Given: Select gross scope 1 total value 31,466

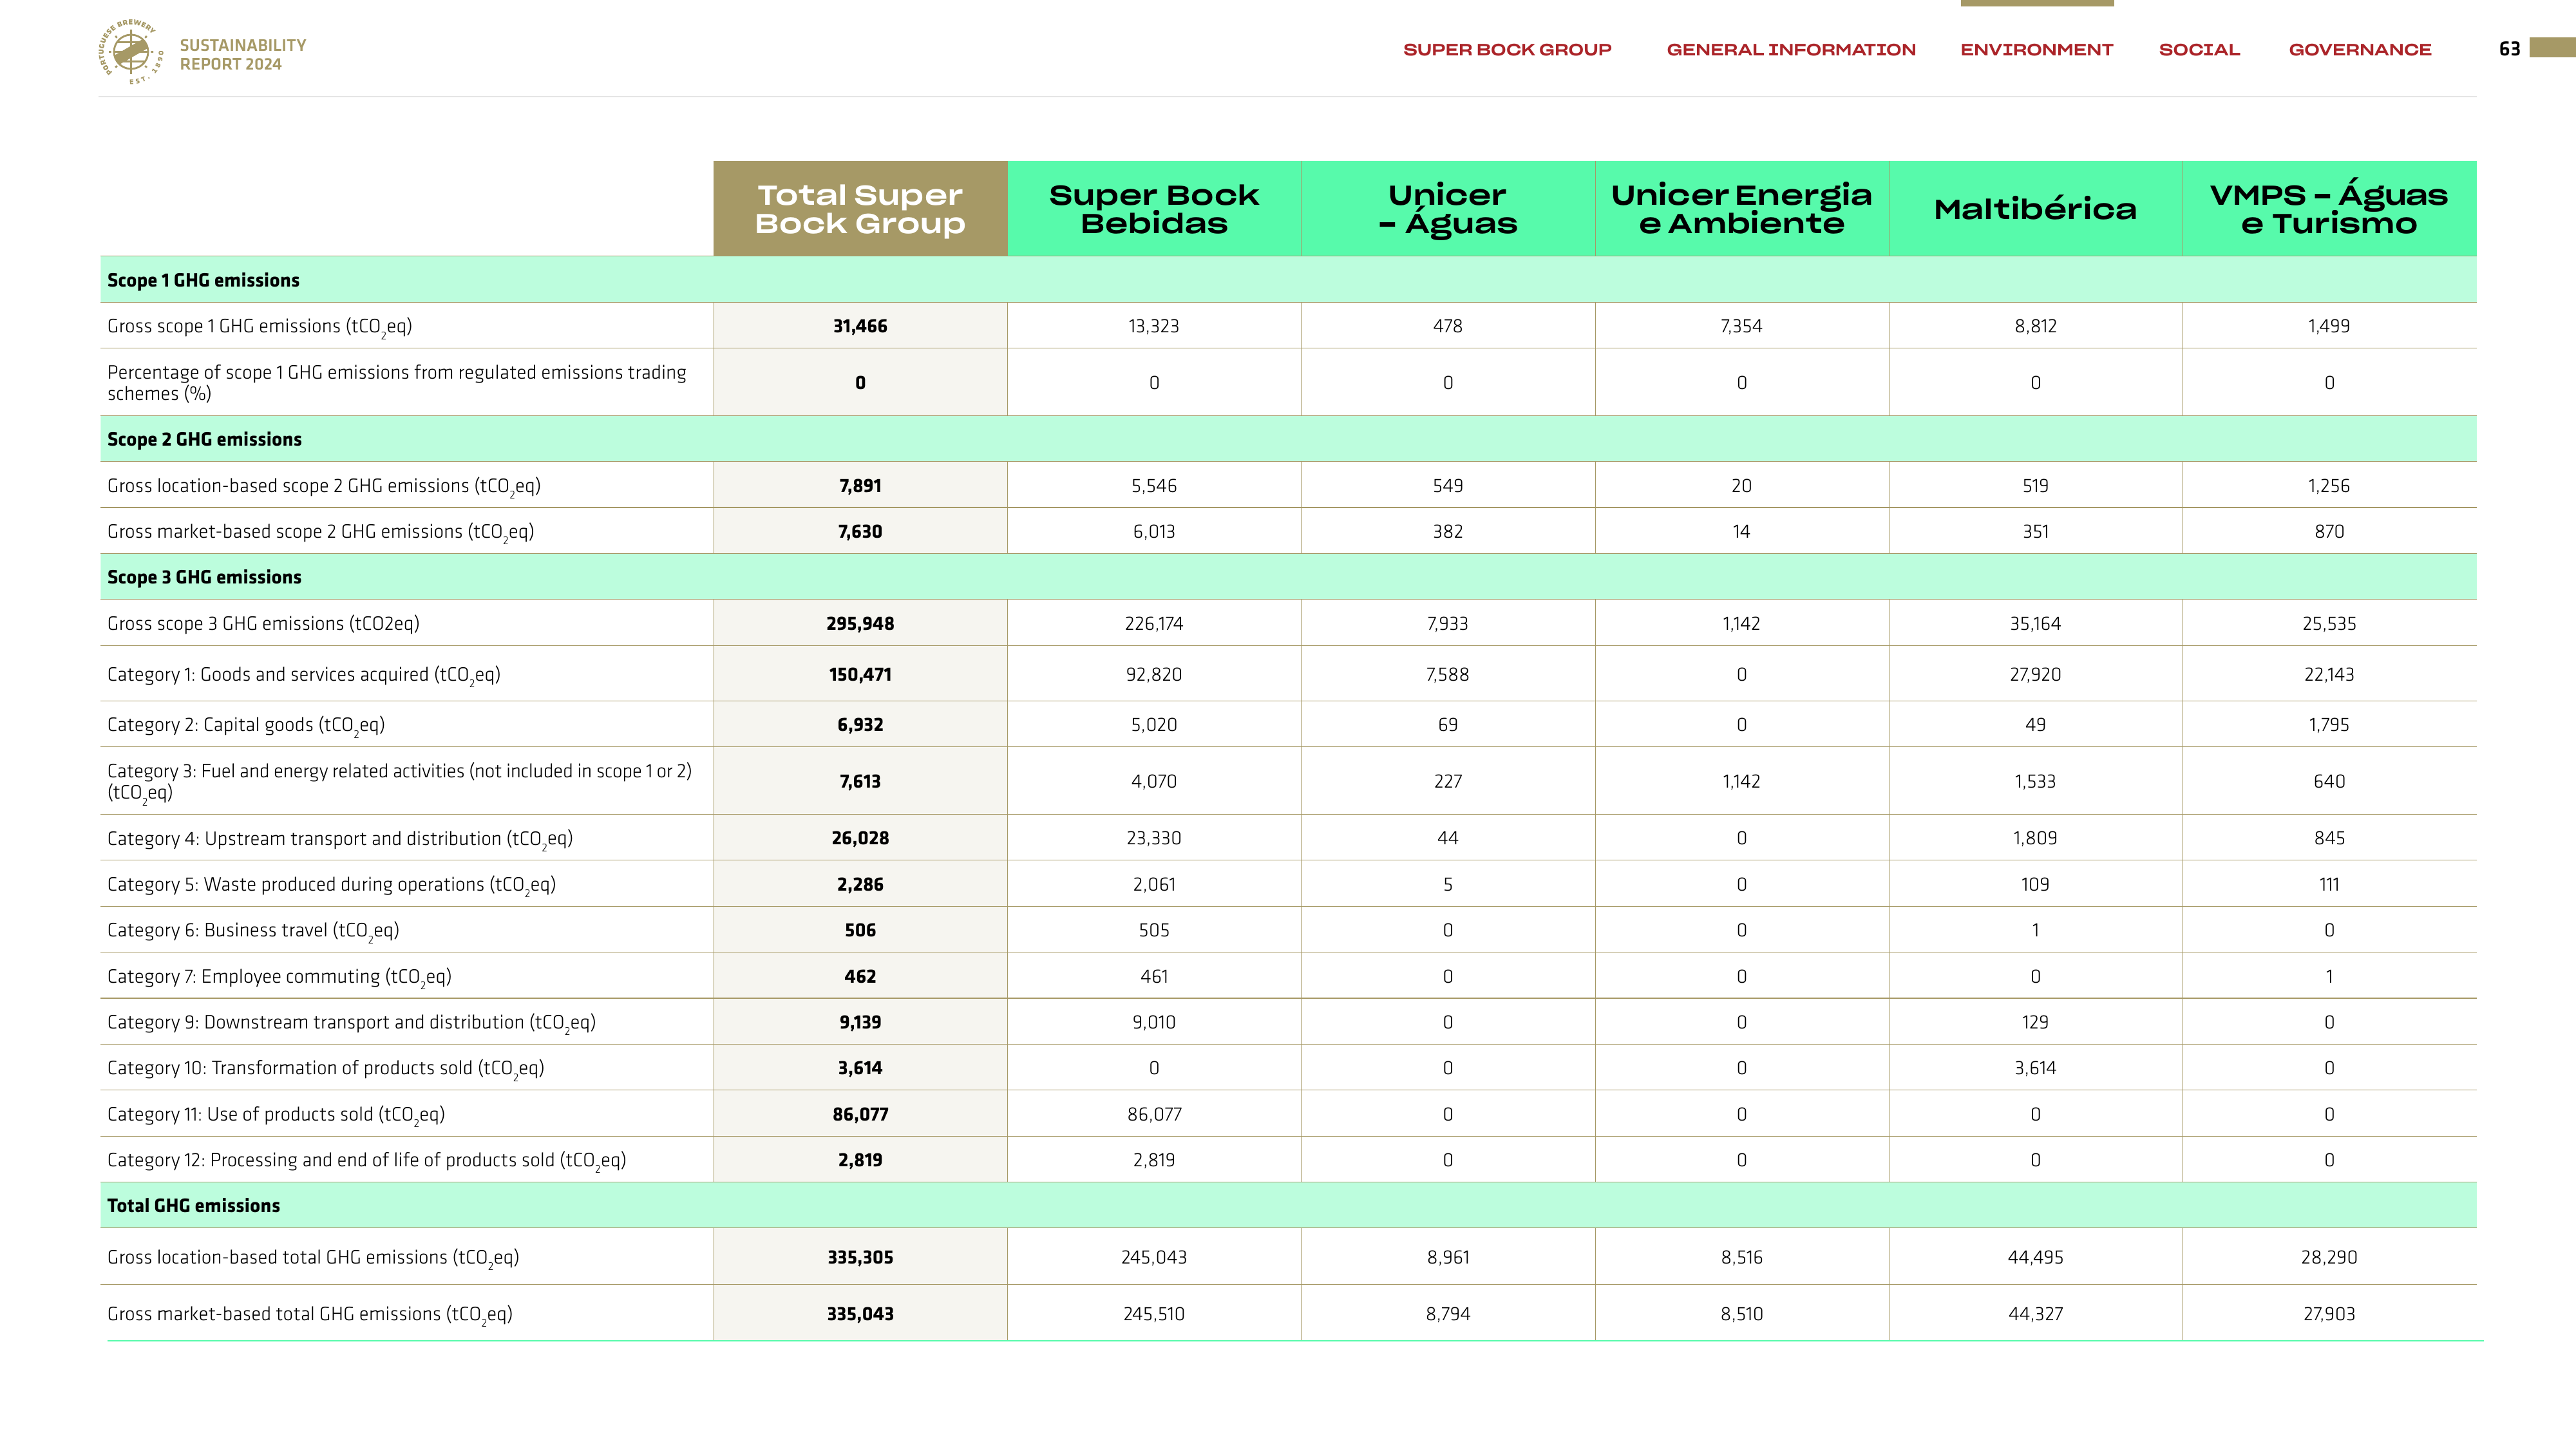Looking at the screenshot, I should click(860, 326).
